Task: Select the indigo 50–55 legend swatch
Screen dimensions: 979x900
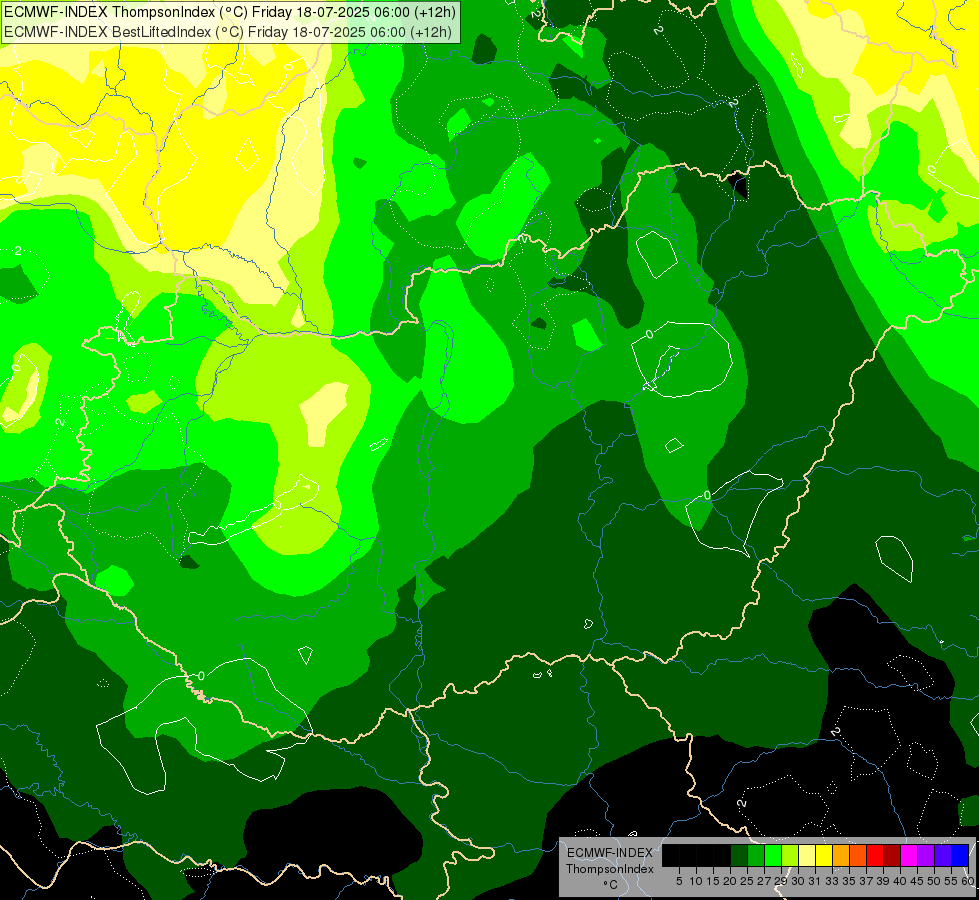Action: (943, 855)
